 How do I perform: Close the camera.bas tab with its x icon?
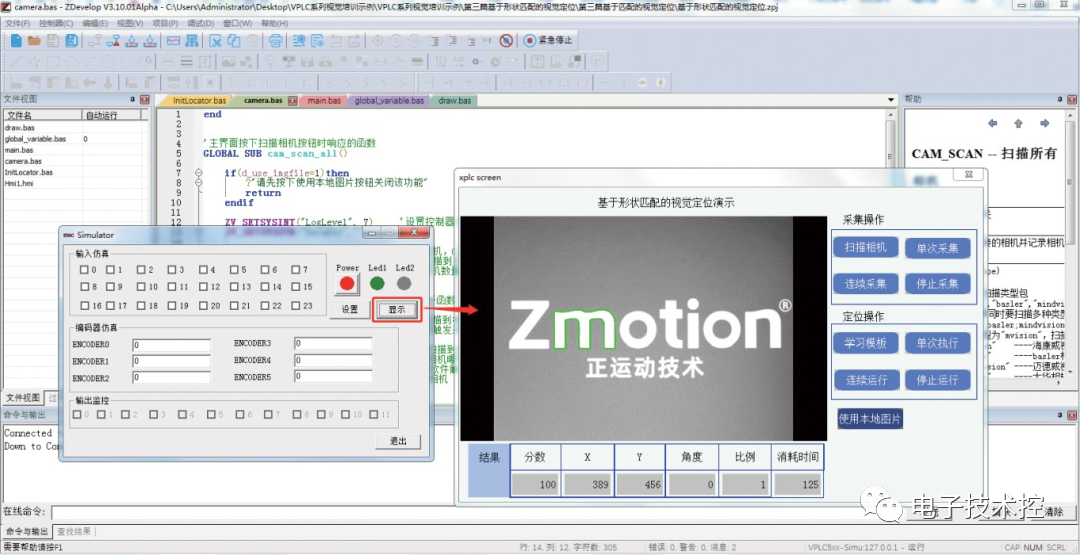[x=293, y=101]
